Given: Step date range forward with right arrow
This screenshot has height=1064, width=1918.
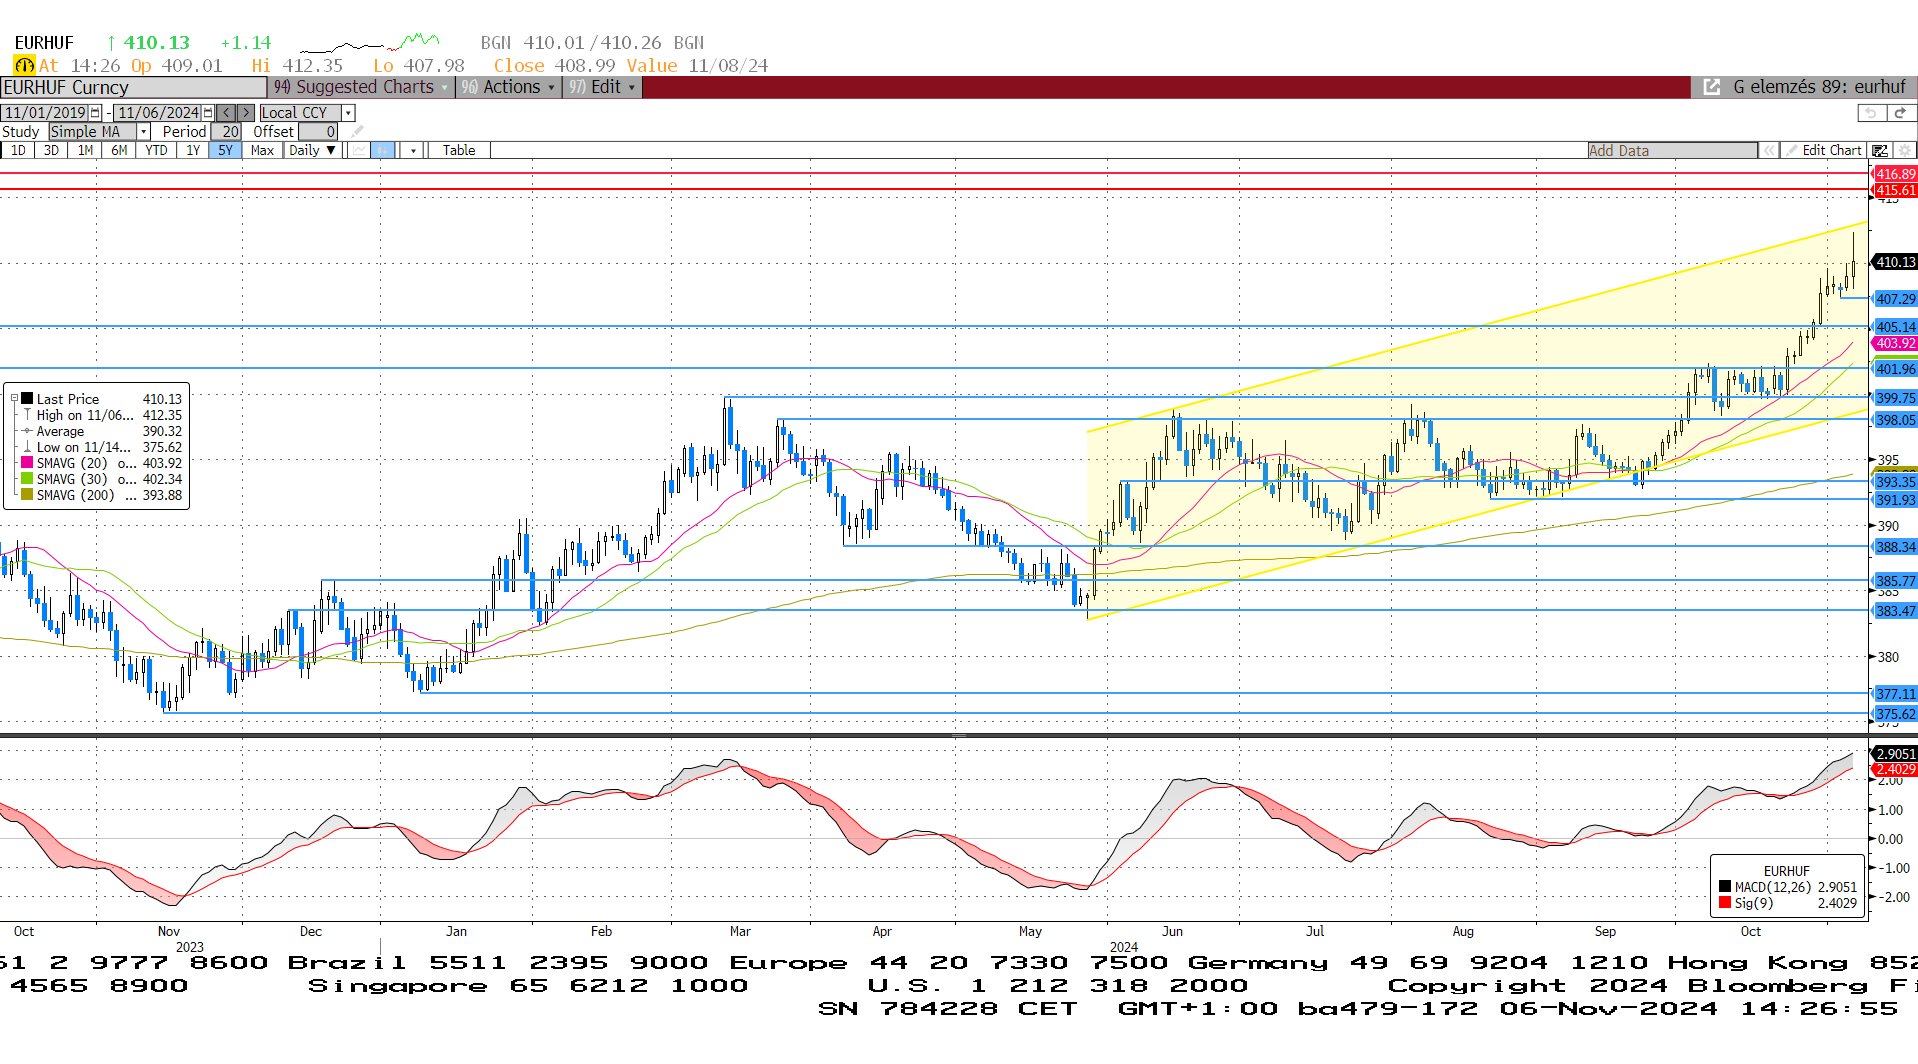Looking at the screenshot, I should [245, 113].
